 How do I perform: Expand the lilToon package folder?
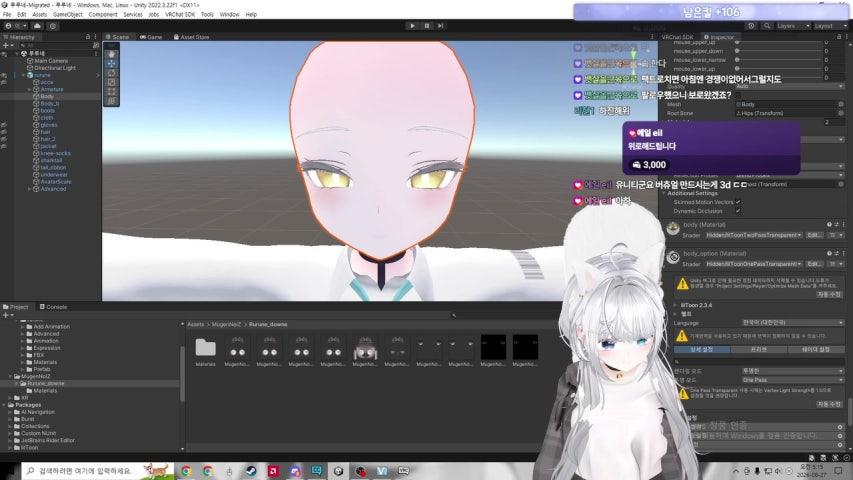tap(10, 447)
